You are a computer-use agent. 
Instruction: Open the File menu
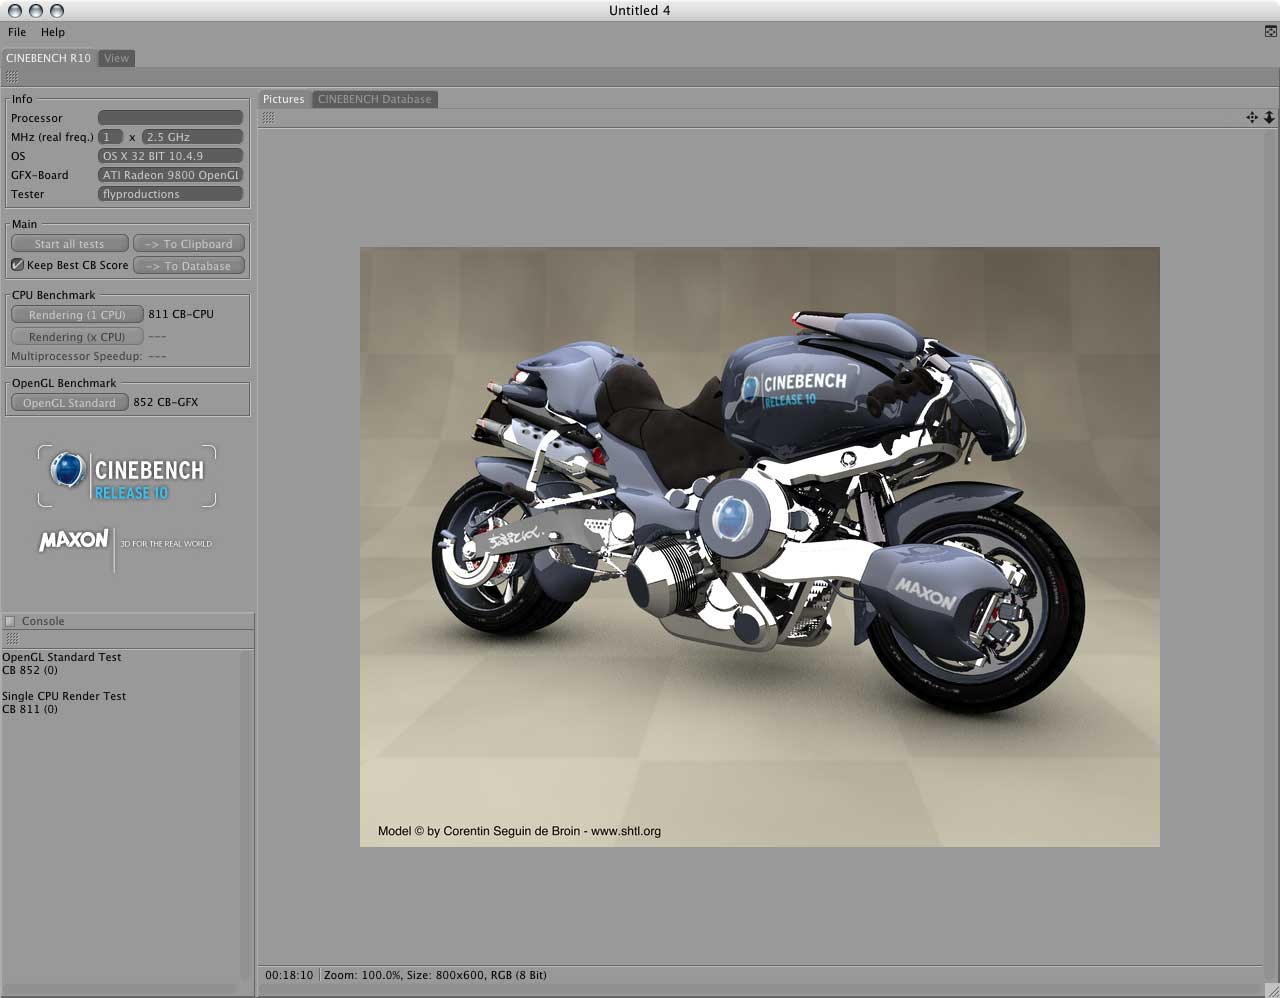(x=17, y=32)
